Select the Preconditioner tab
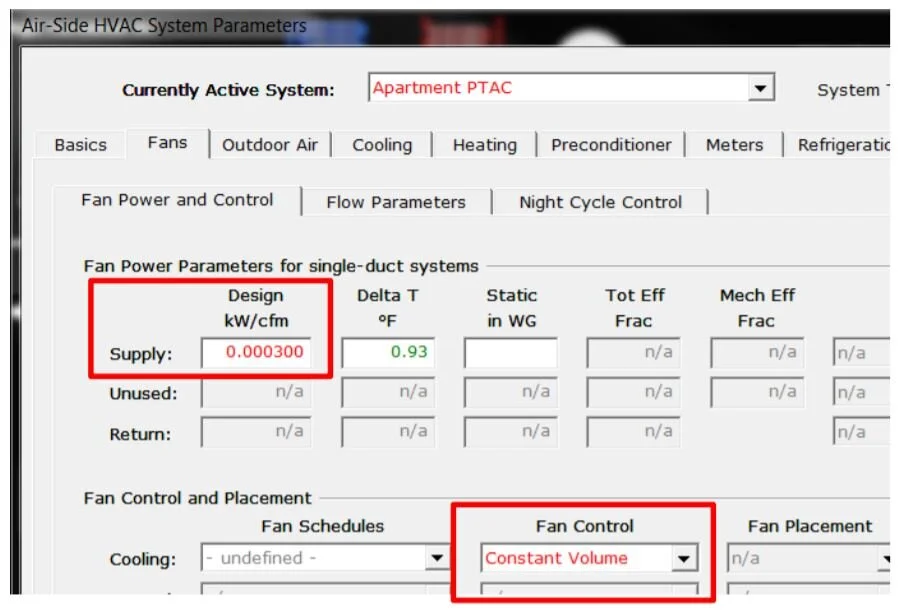Image resolution: width=902 pixels, height=613 pixels. tap(610, 144)
